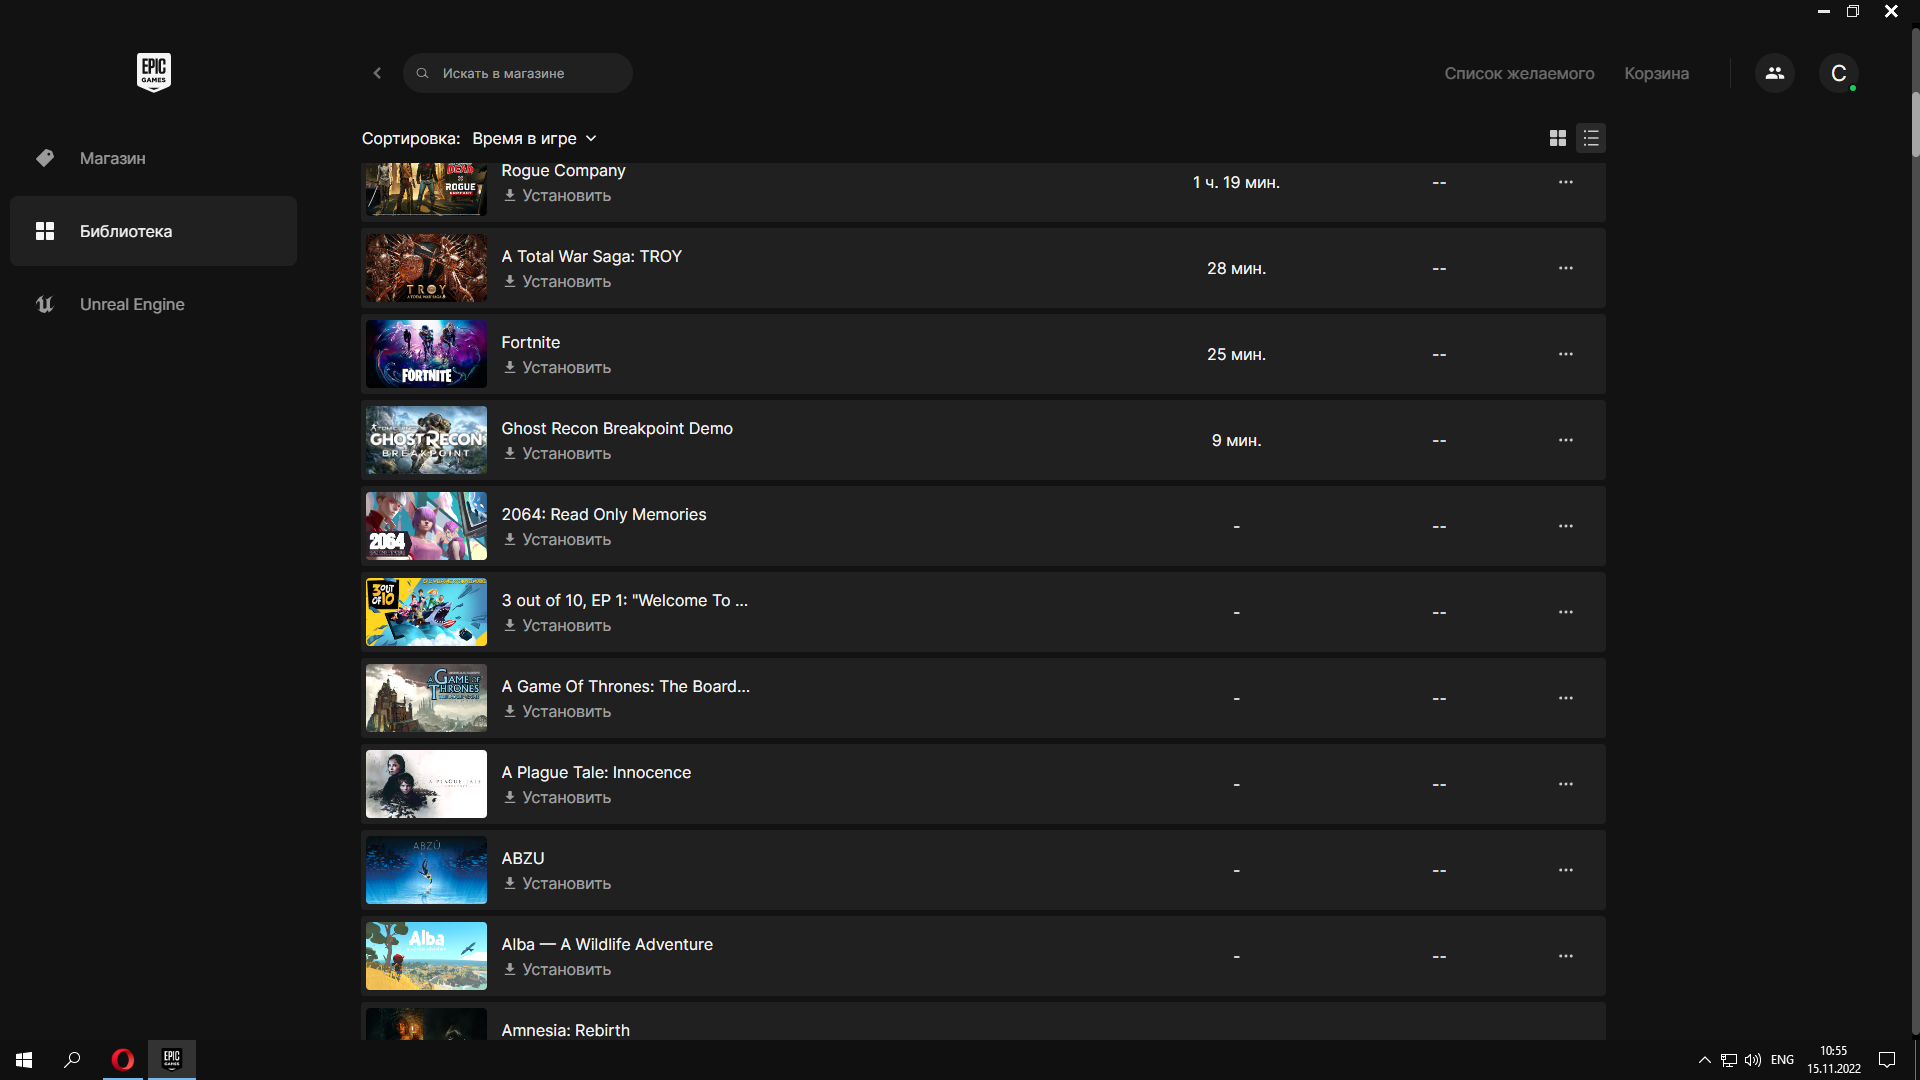Click the 2064: Read Only Memories thumbnail
Screen dimensions: 1920x1080
(426, 526)
